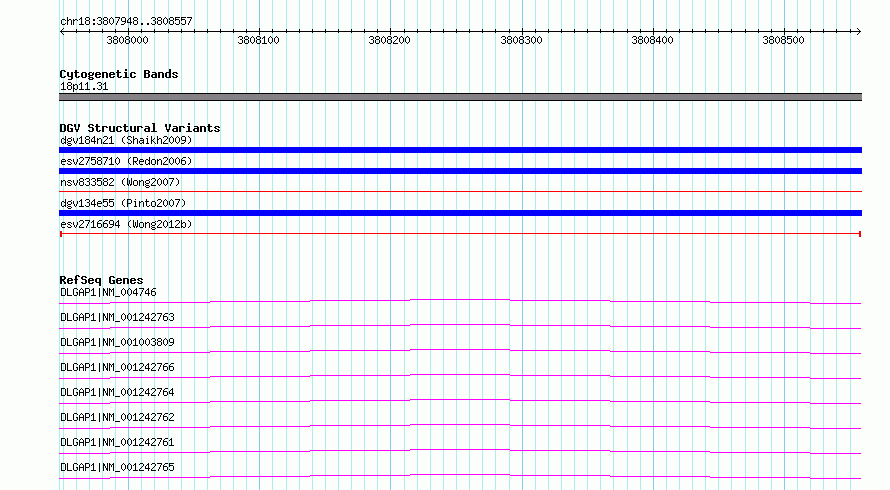Open transcript DLGAP1|NM_001242763

[117, 317]
